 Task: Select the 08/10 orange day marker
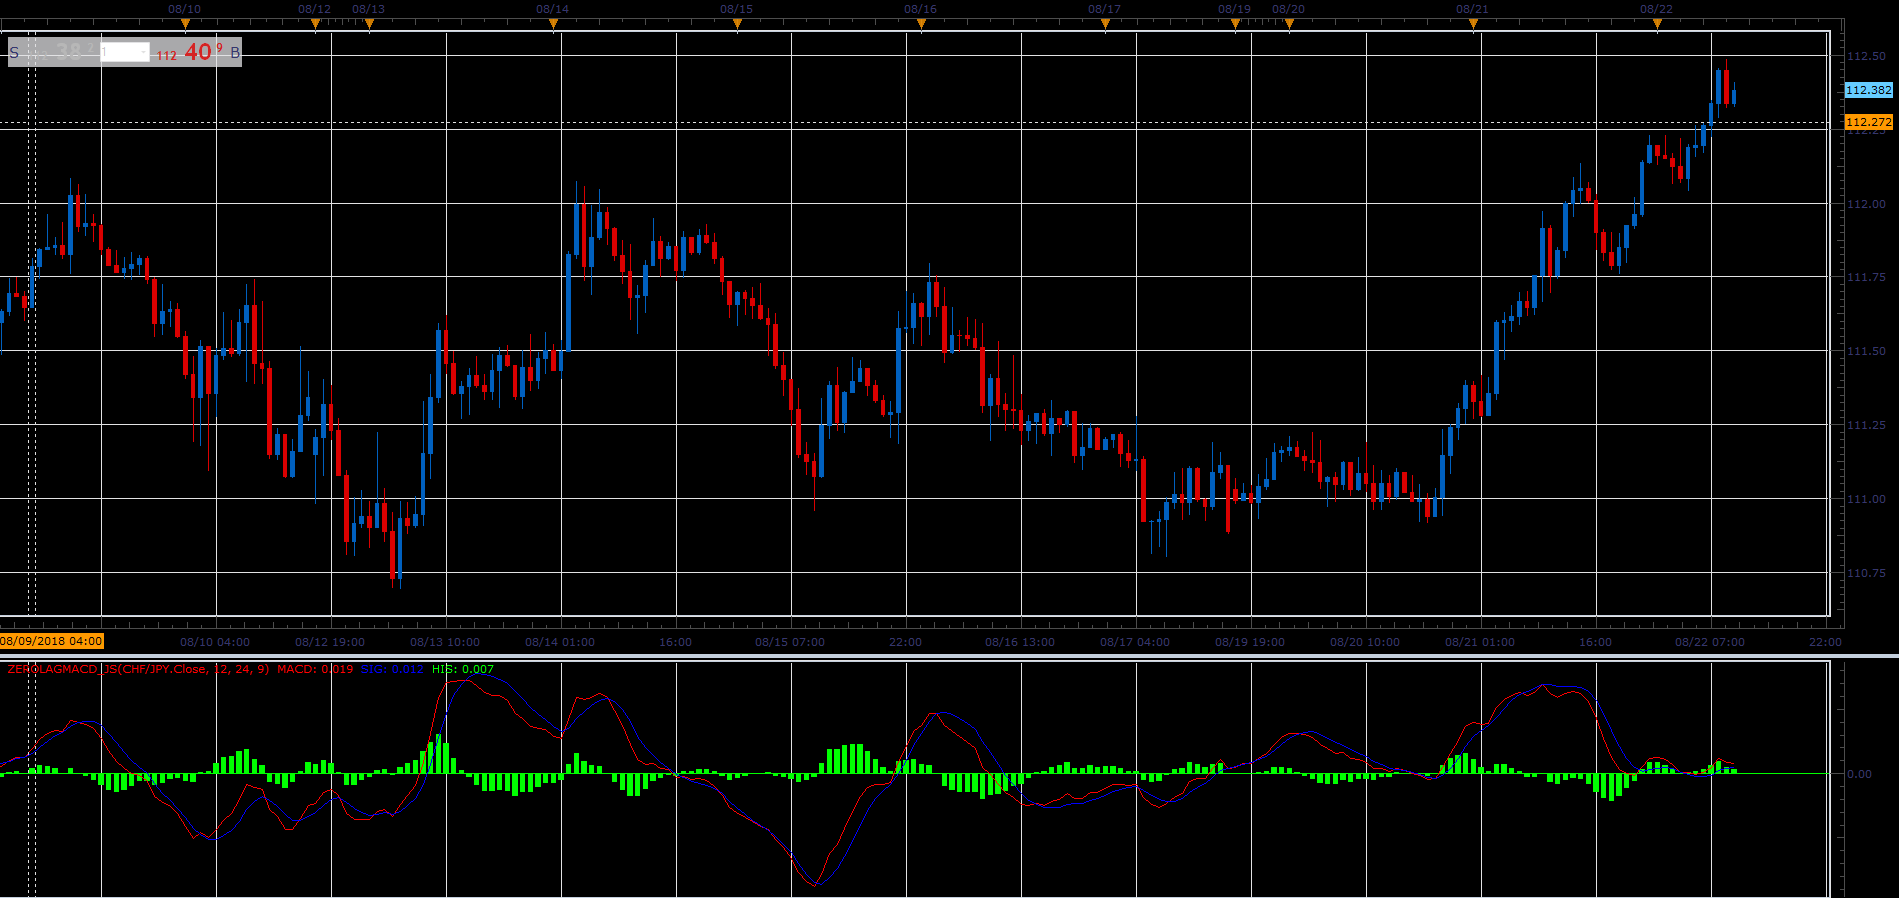tap(185, 24)
